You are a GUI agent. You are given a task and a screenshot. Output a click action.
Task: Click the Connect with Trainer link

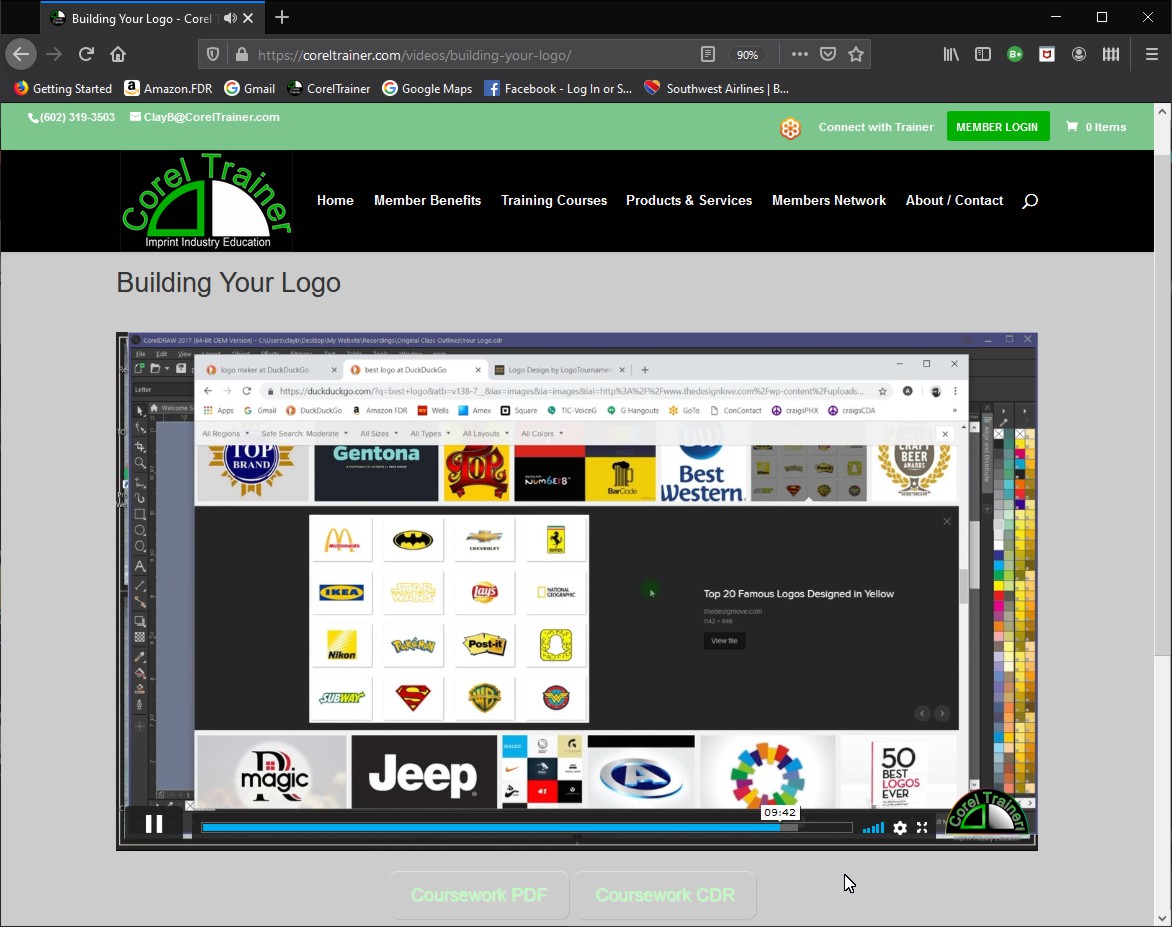click(876, 127)
